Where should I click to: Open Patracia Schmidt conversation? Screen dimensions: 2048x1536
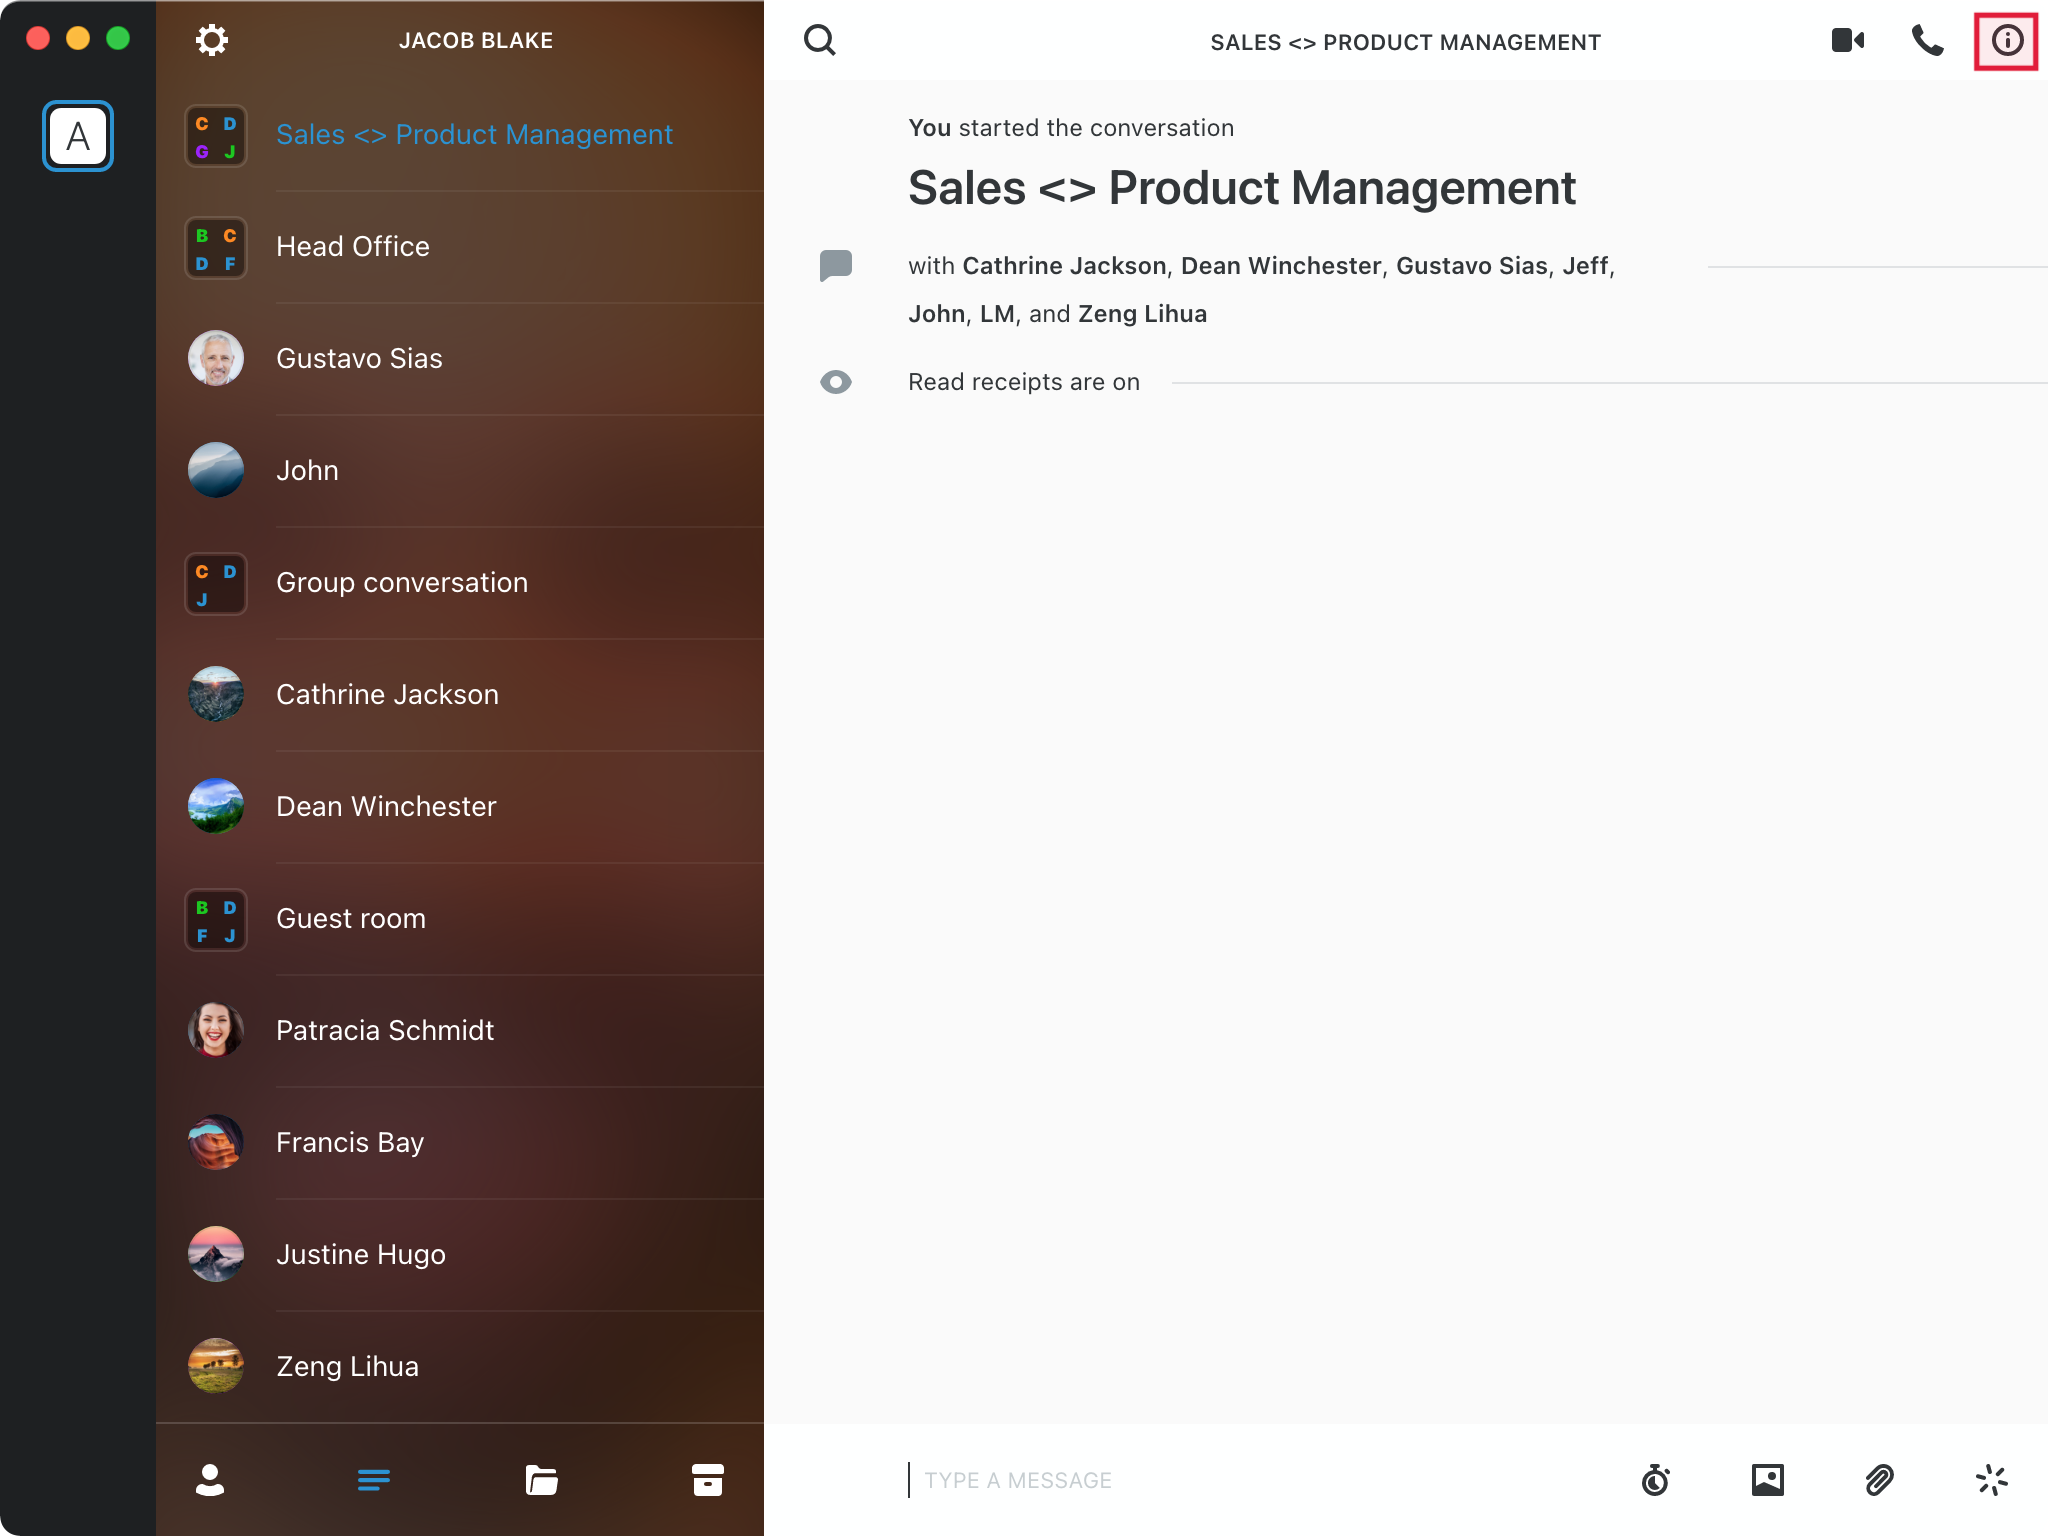point(460,1031)
